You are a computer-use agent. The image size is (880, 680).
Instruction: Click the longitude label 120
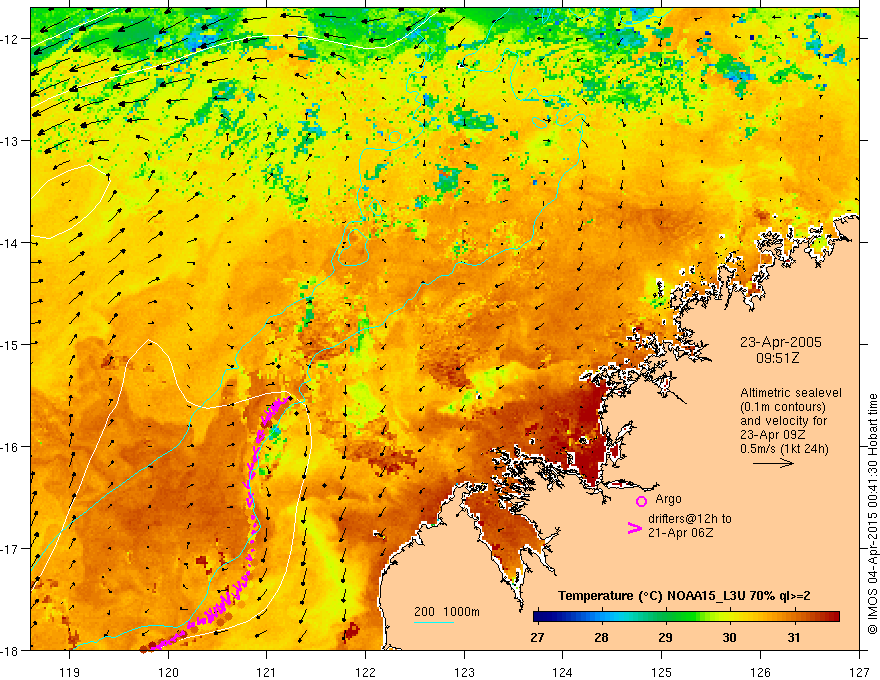(168, 672)
